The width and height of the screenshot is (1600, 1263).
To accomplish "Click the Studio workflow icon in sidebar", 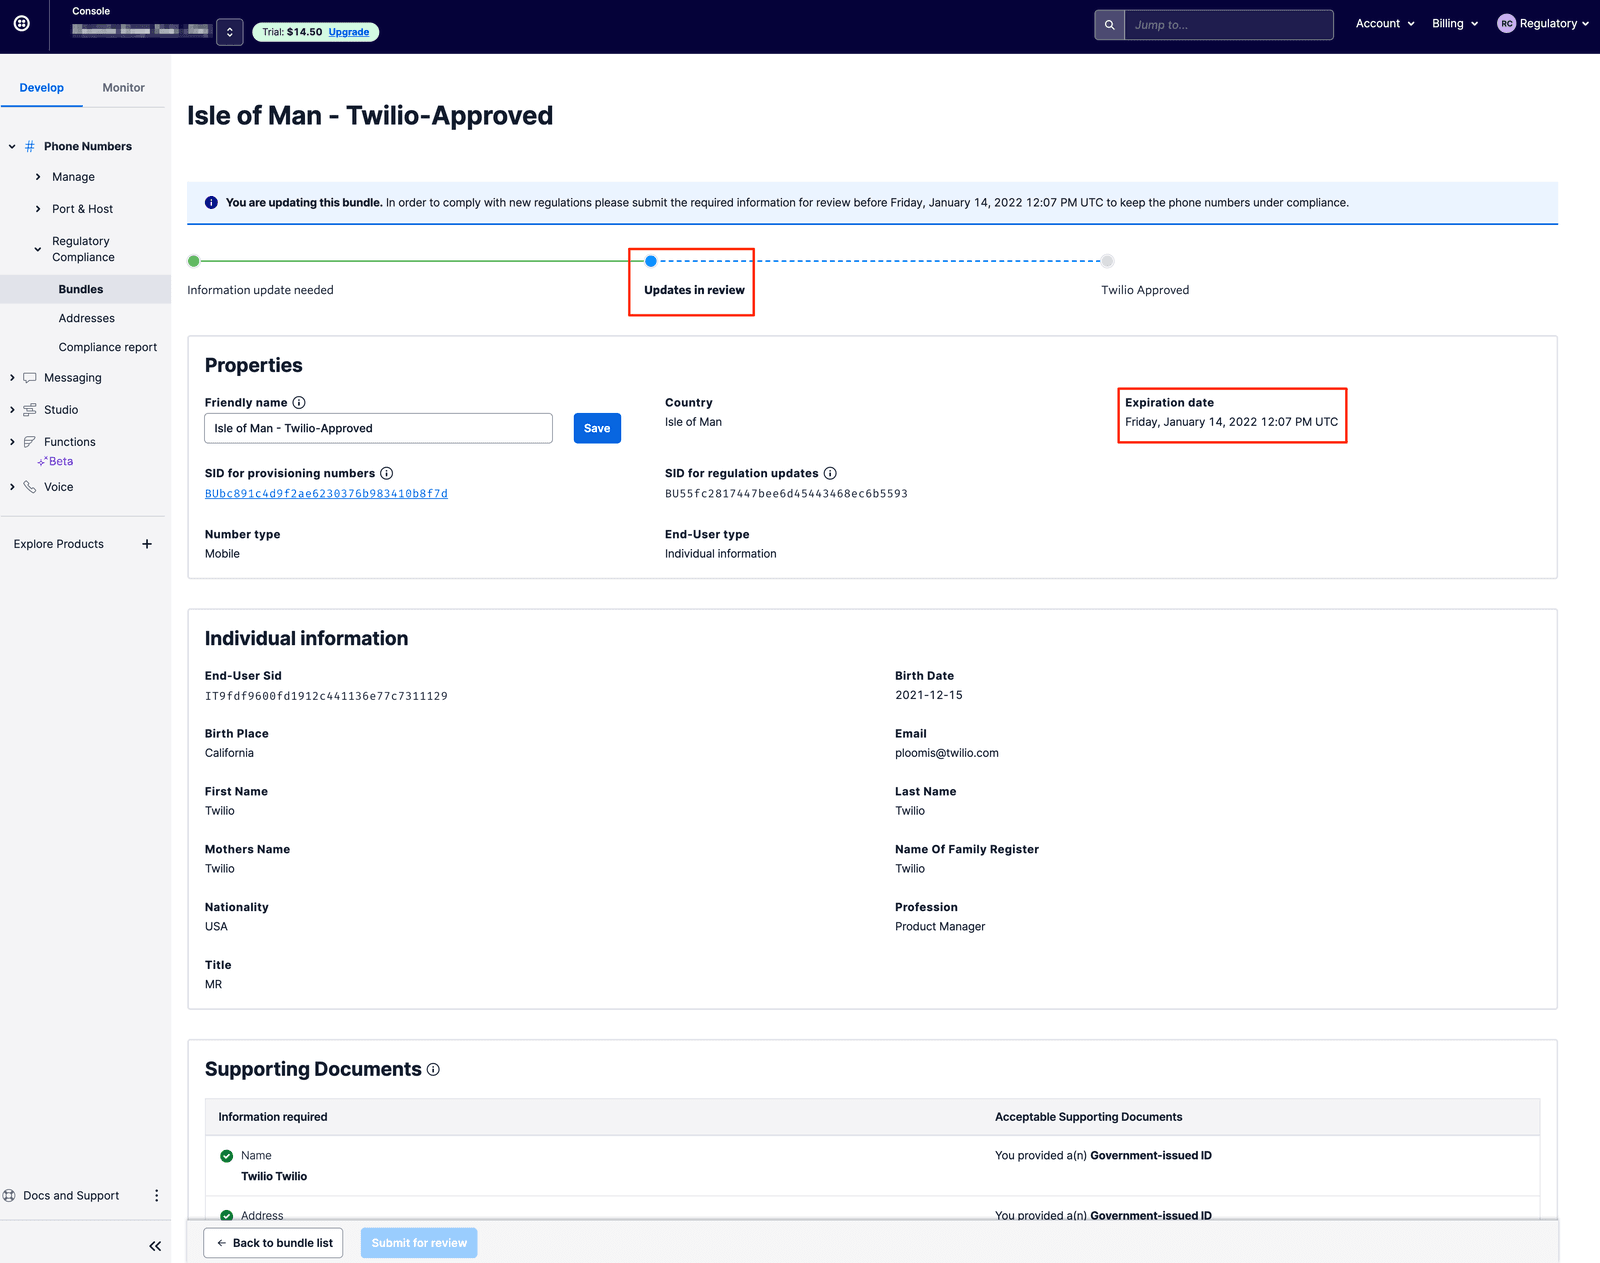I will (x=29, y=409).
